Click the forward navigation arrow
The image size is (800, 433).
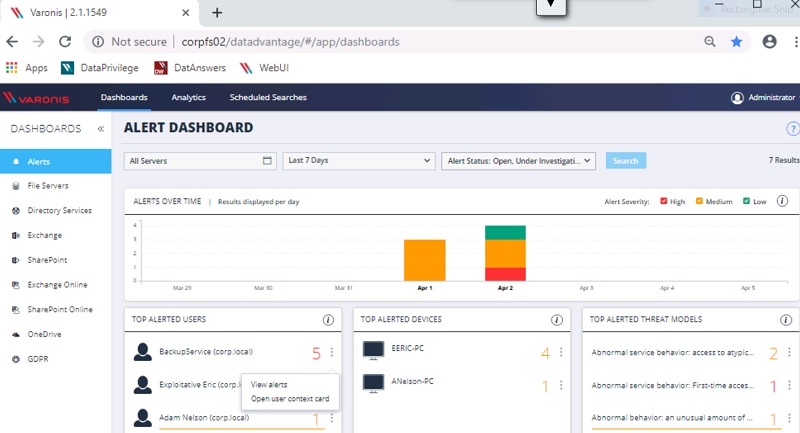click(x=38, y=42)
